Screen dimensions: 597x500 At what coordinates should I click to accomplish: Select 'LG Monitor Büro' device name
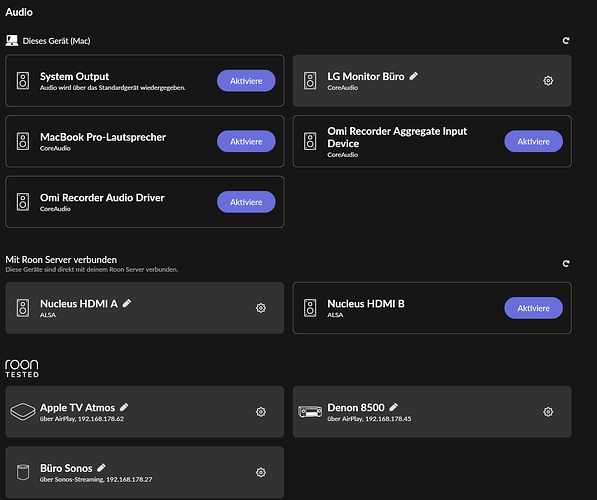[366, 77]
